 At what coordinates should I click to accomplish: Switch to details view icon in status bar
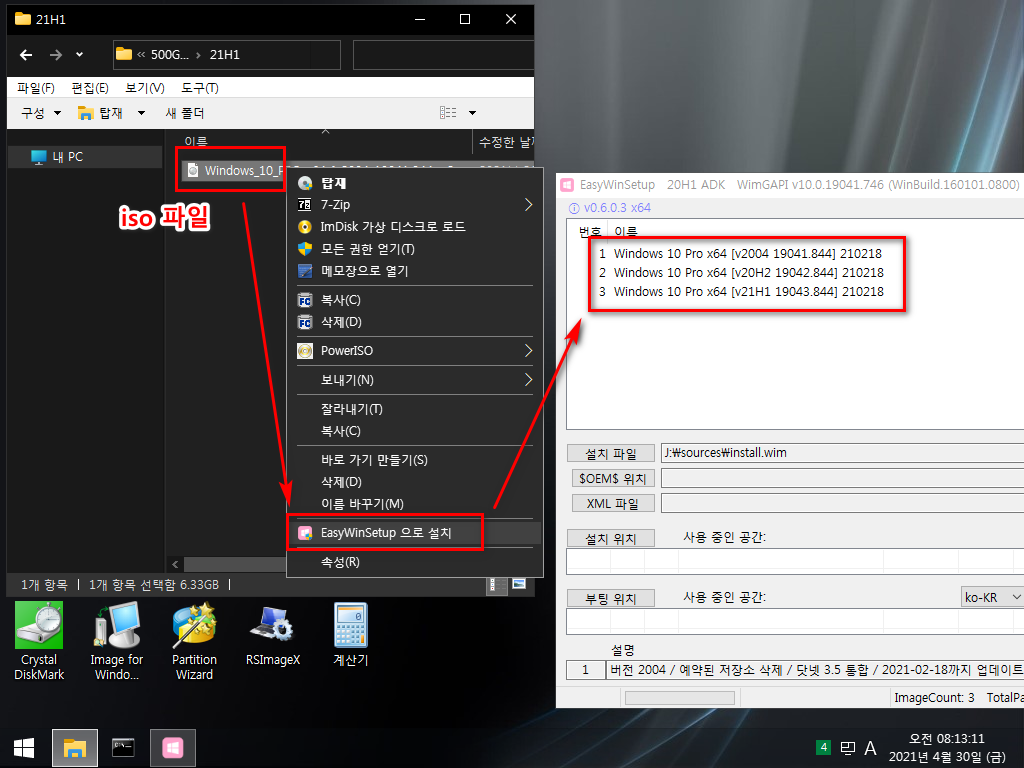pos(497,585)
